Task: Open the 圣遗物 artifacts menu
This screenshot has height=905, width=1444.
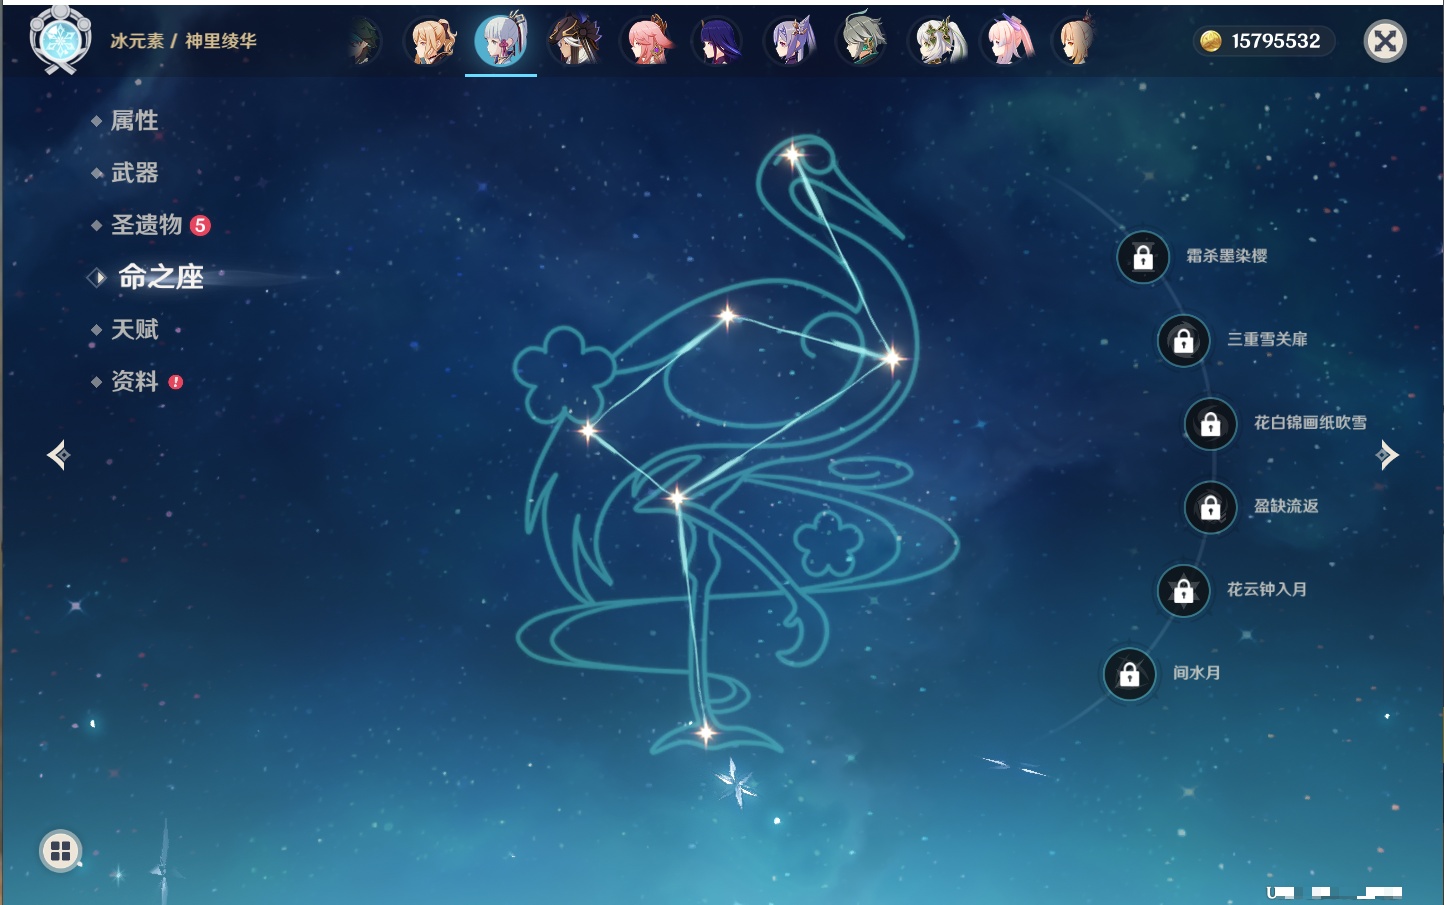Action: pos(146,225)
